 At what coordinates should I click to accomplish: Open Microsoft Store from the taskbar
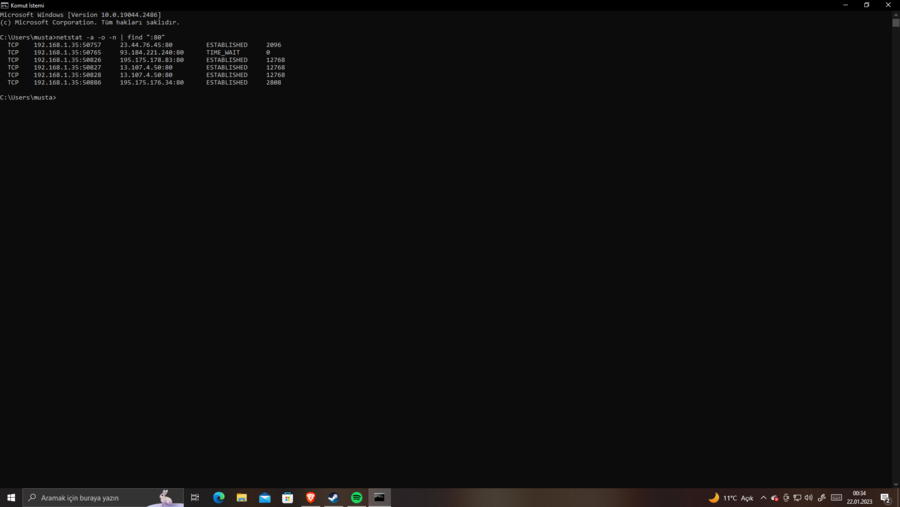(287, 497)
